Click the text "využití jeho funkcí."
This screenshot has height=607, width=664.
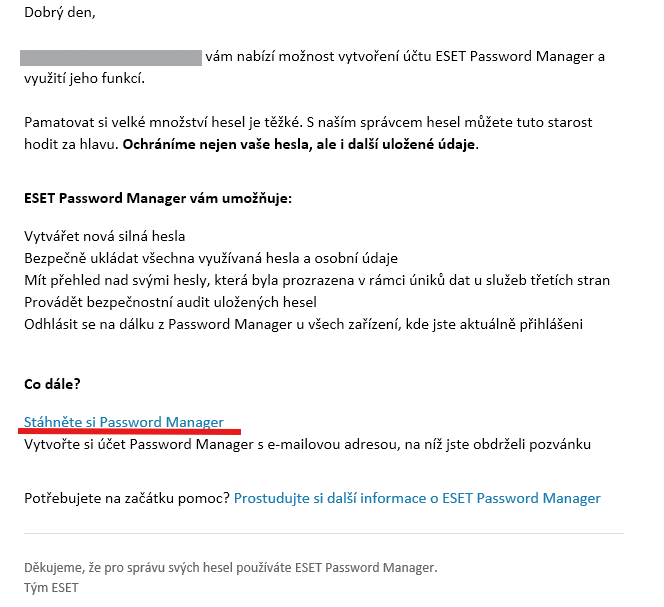[85, 78]
